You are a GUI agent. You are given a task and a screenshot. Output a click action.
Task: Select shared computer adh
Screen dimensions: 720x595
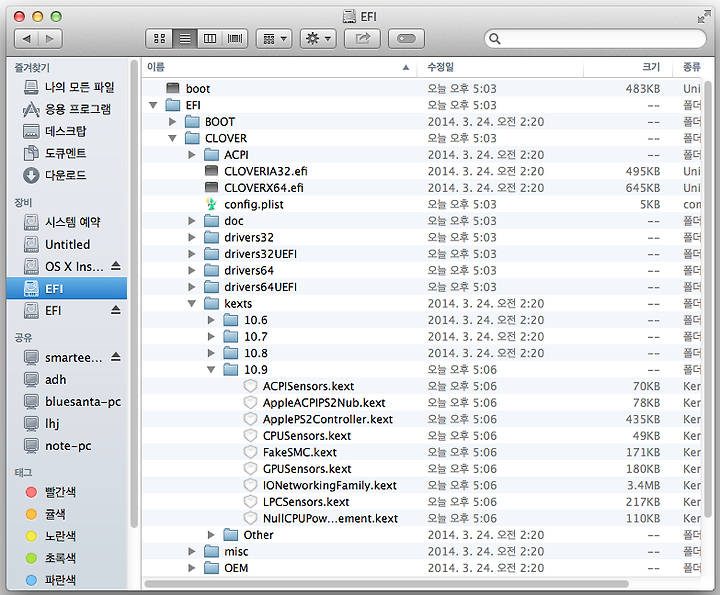pyautogui.click(x=45, y=380)
